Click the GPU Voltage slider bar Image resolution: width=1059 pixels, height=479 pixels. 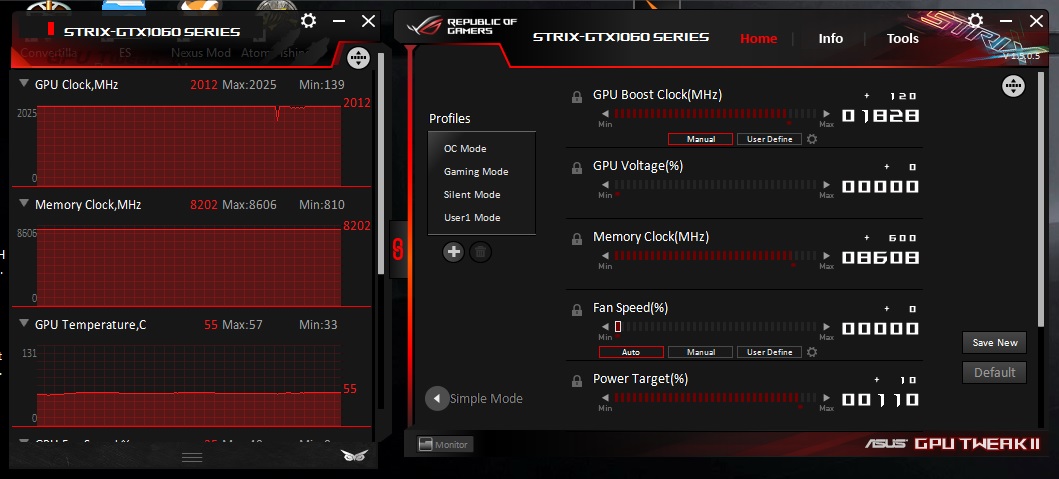(716, 184)
